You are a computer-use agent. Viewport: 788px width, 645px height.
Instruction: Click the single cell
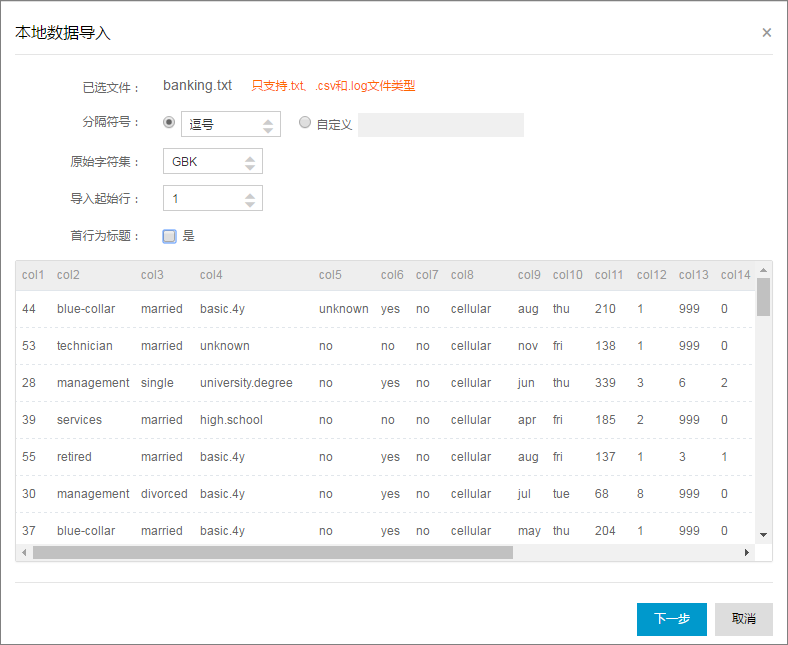[x=157, y=383]
